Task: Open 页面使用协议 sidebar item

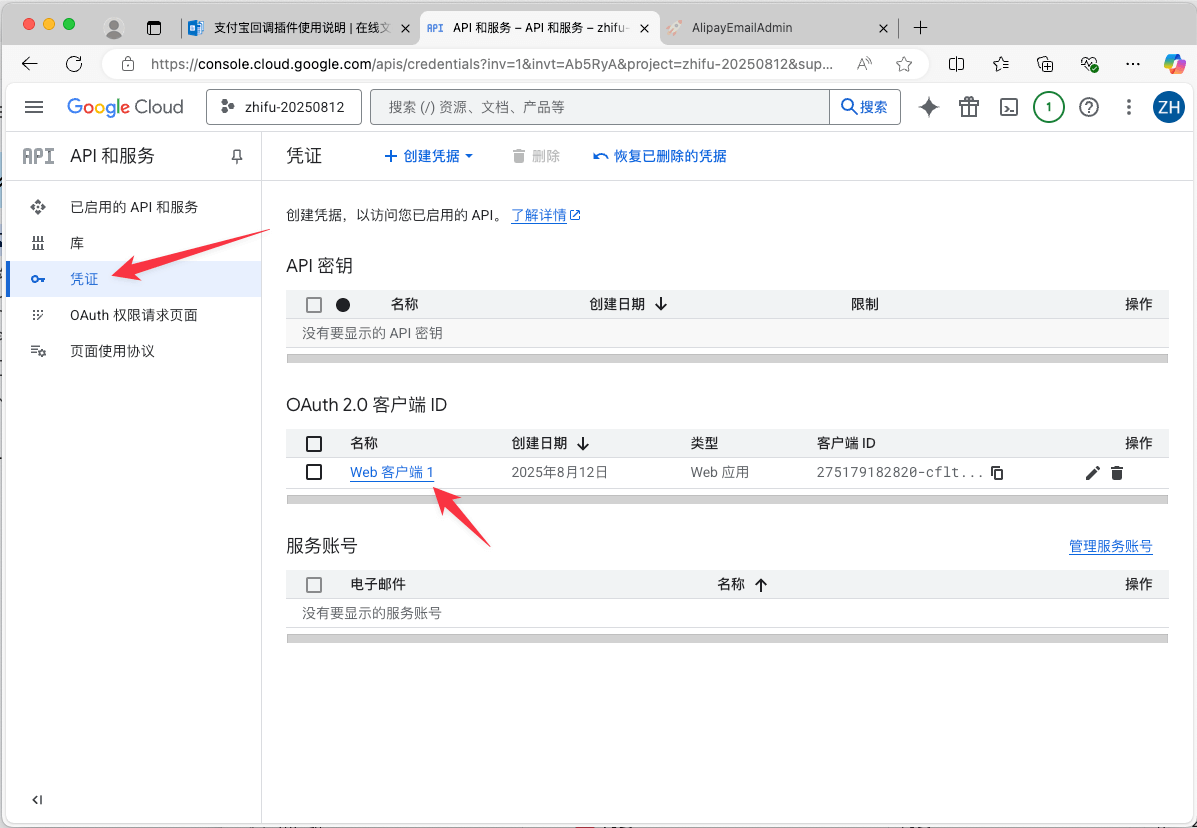Action: [x=134, y=351]
